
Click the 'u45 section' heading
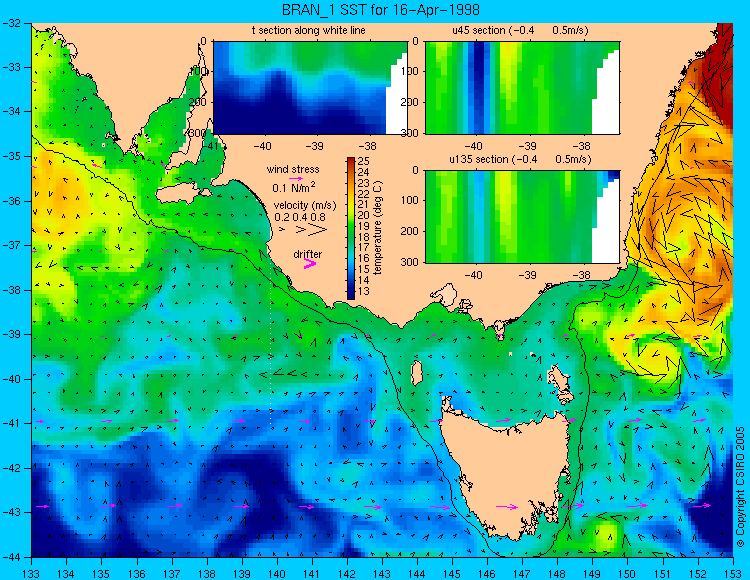479,30
